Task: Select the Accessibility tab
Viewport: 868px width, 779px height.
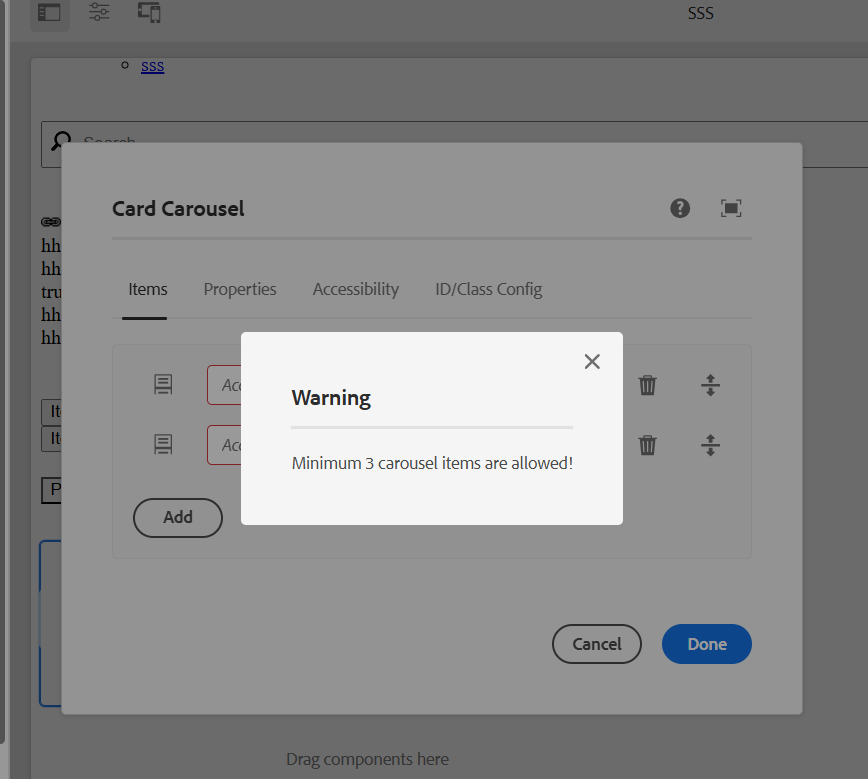Action: click(356, 289)
